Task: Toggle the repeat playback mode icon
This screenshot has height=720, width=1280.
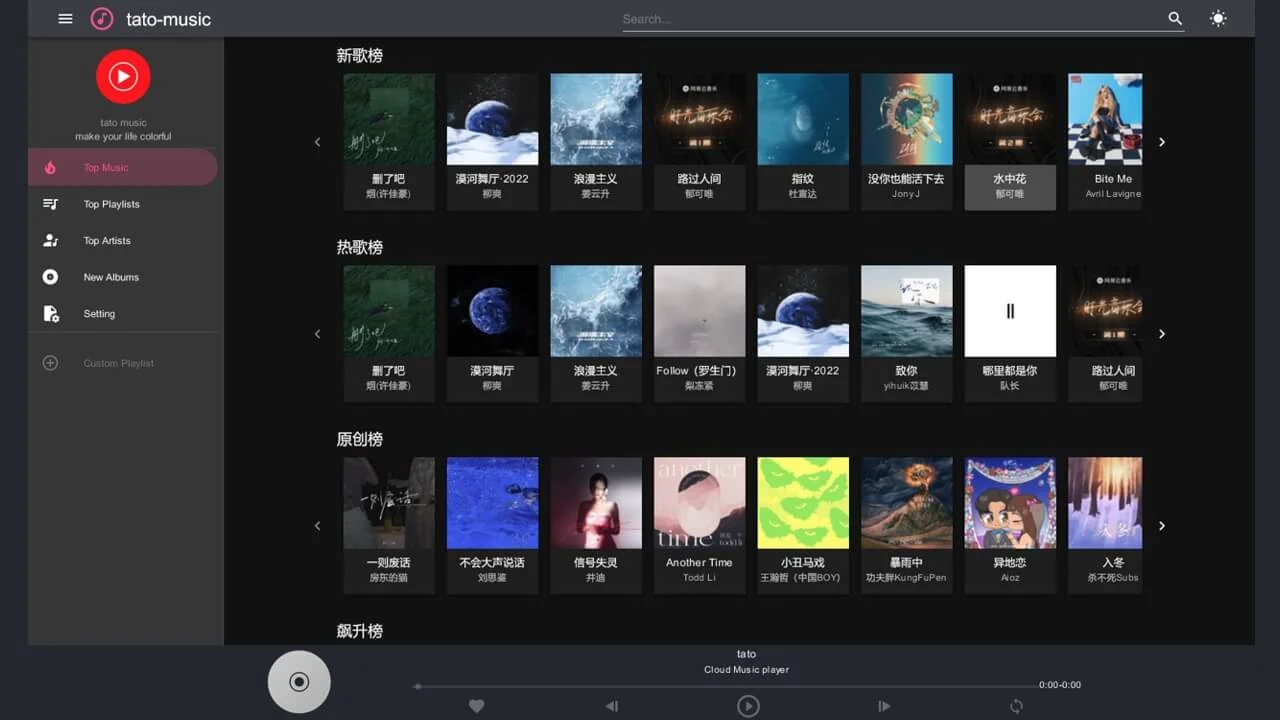Action: pos(1016,706)
